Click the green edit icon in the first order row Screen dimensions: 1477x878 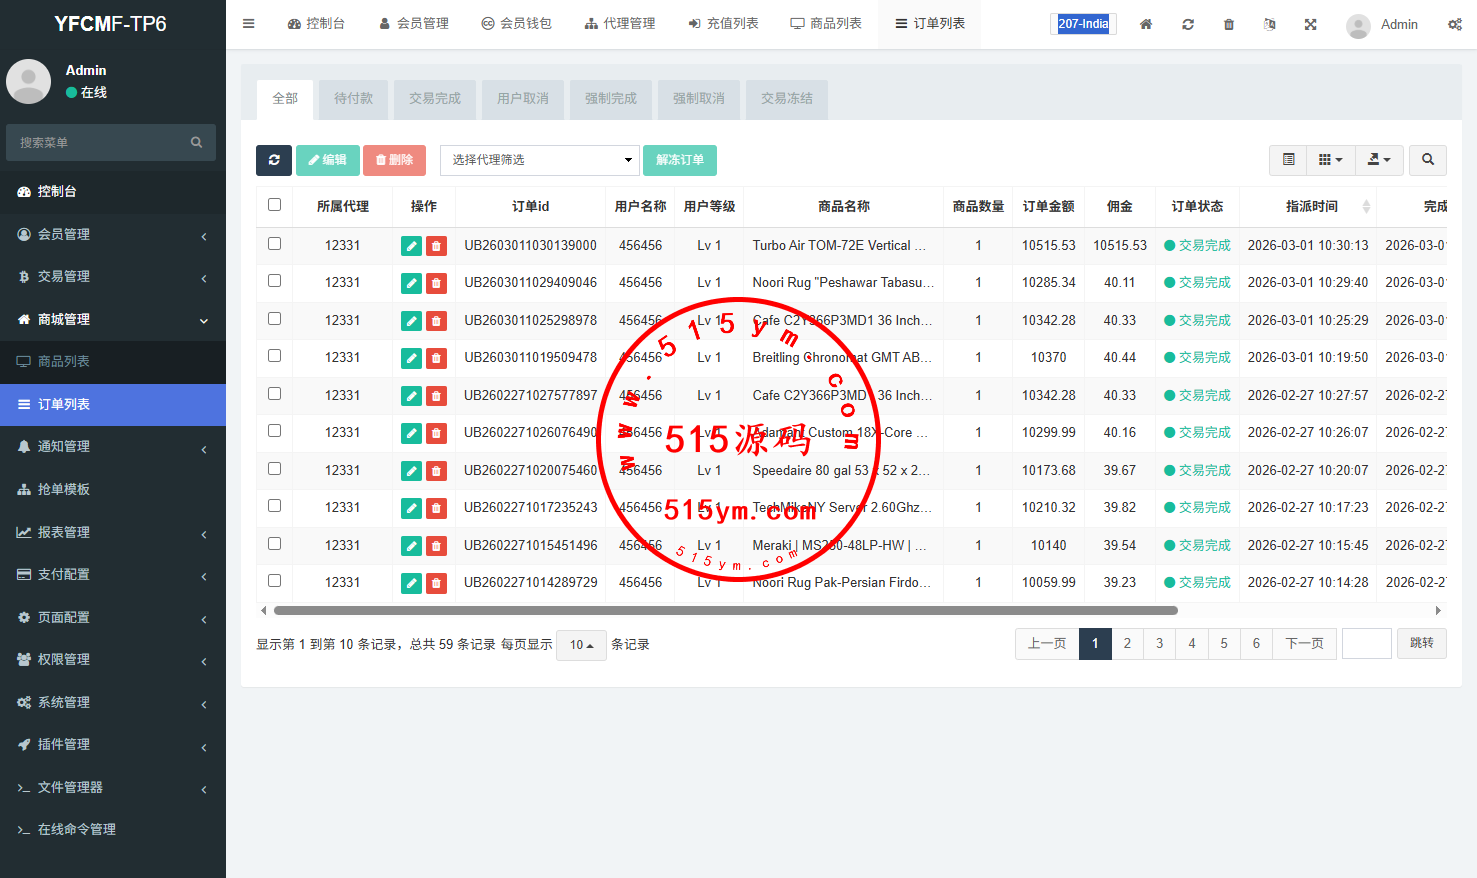point(411,246)
